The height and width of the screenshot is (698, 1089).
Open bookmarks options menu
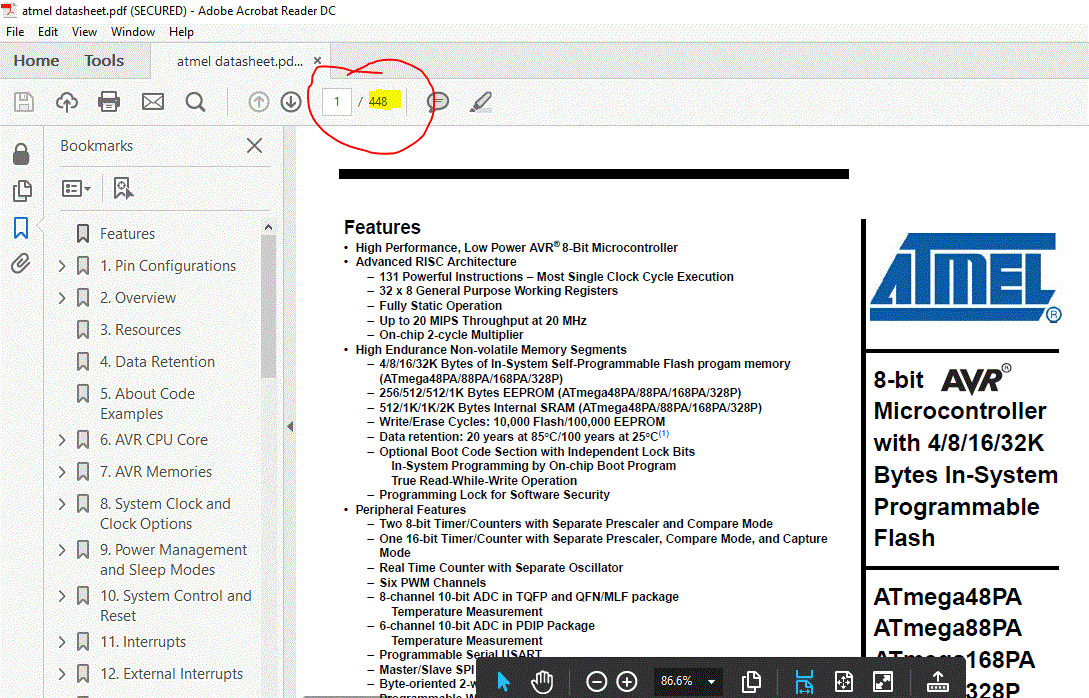point(76,188)
